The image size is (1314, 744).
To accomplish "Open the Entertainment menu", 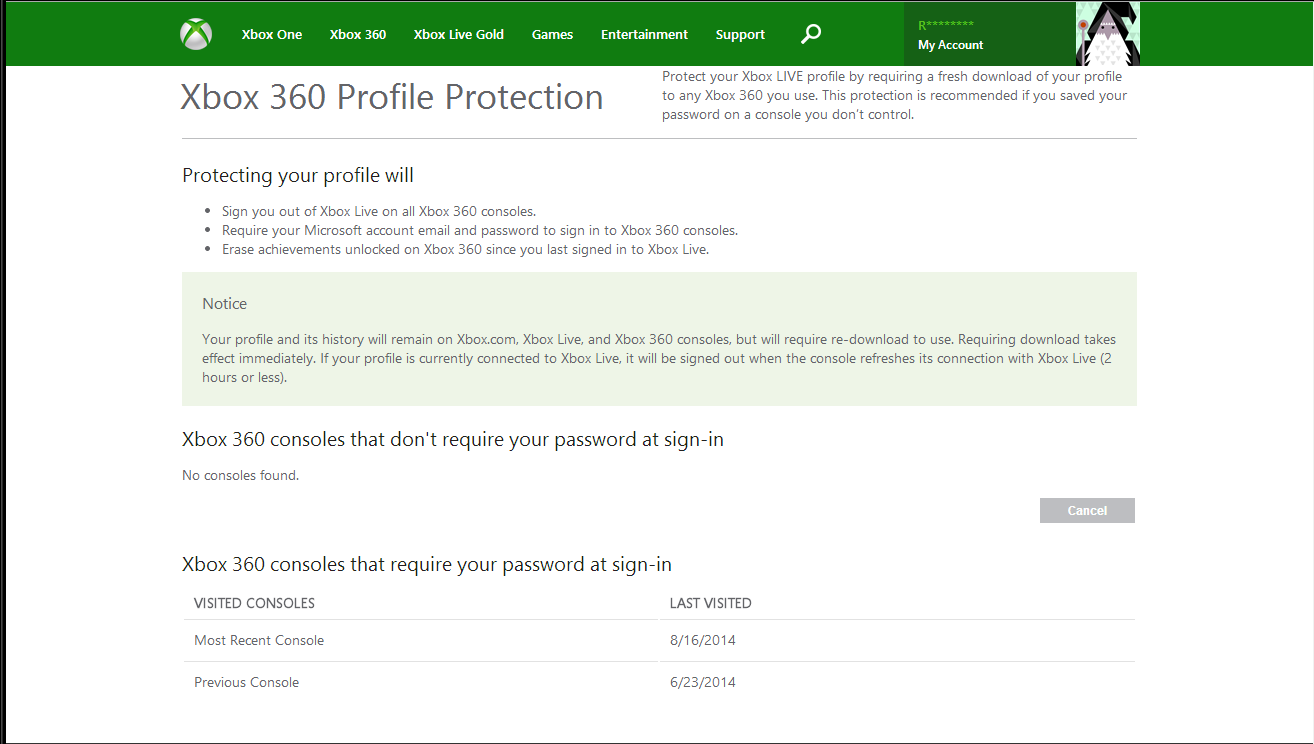I will 644,34.
